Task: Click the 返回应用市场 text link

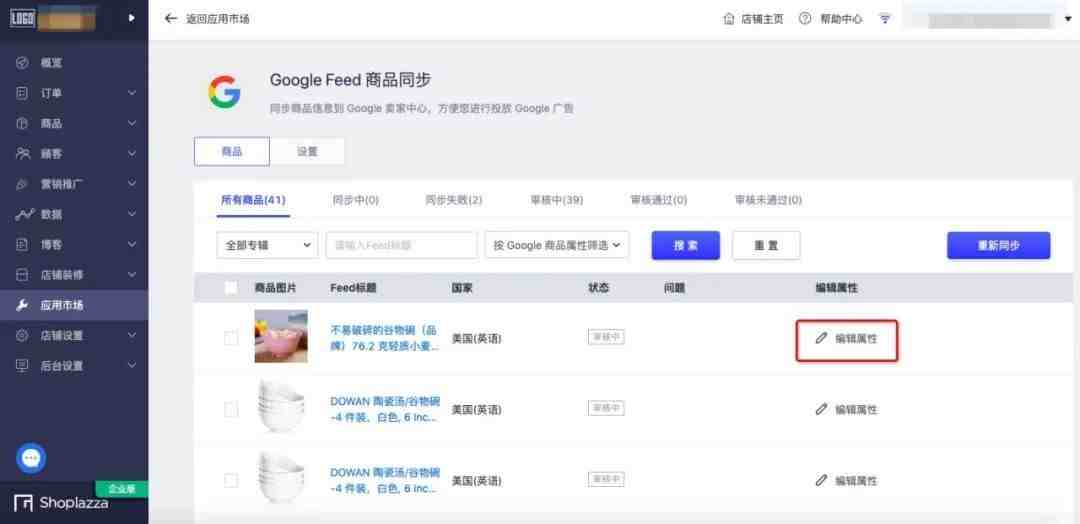Action: coord(218,19)
